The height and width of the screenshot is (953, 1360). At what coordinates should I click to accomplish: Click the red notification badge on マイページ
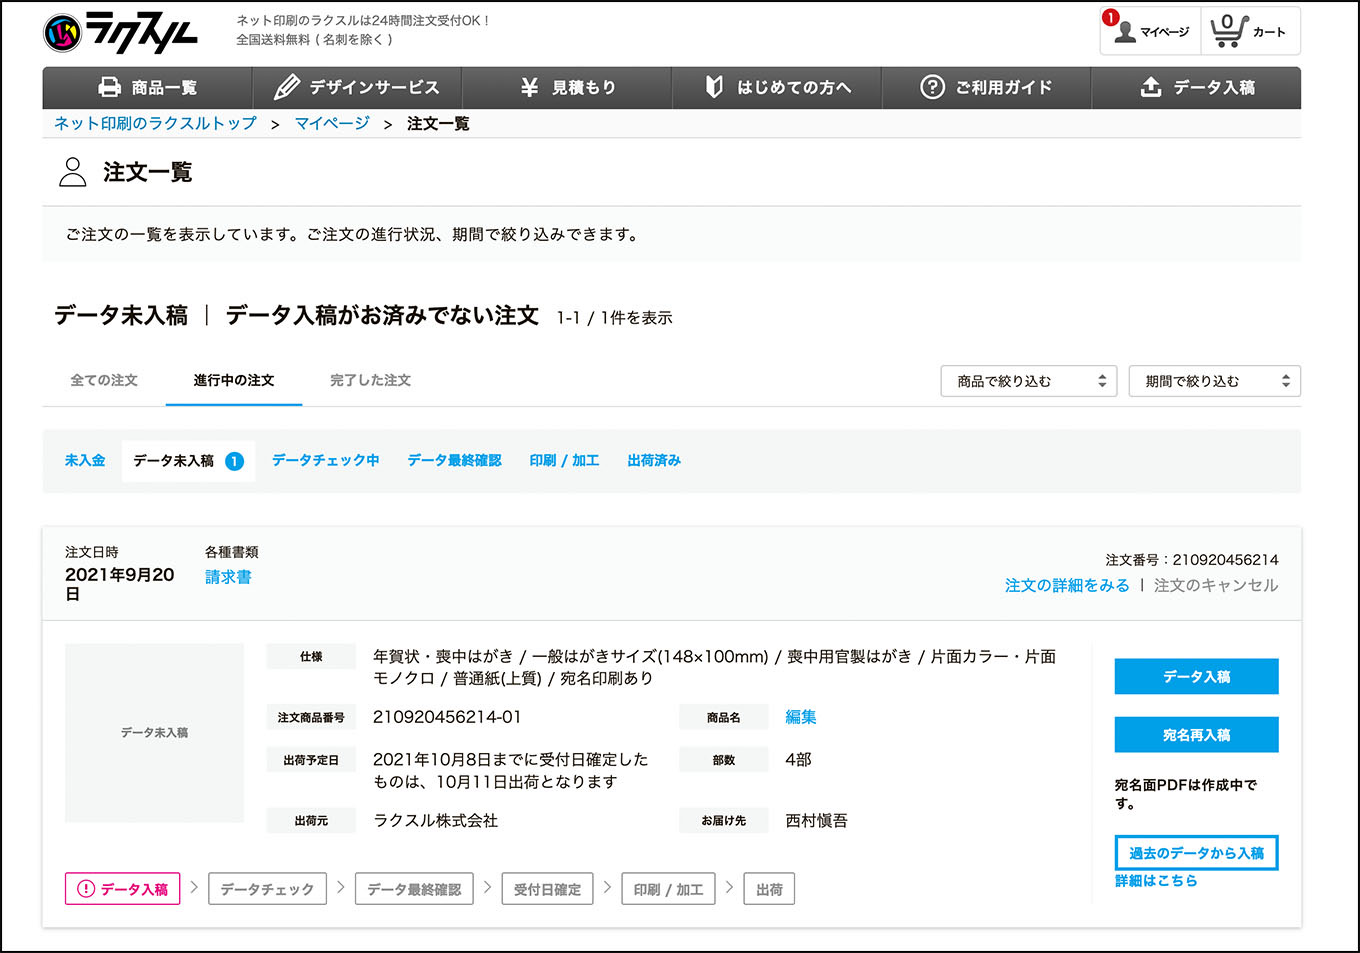1110,17
